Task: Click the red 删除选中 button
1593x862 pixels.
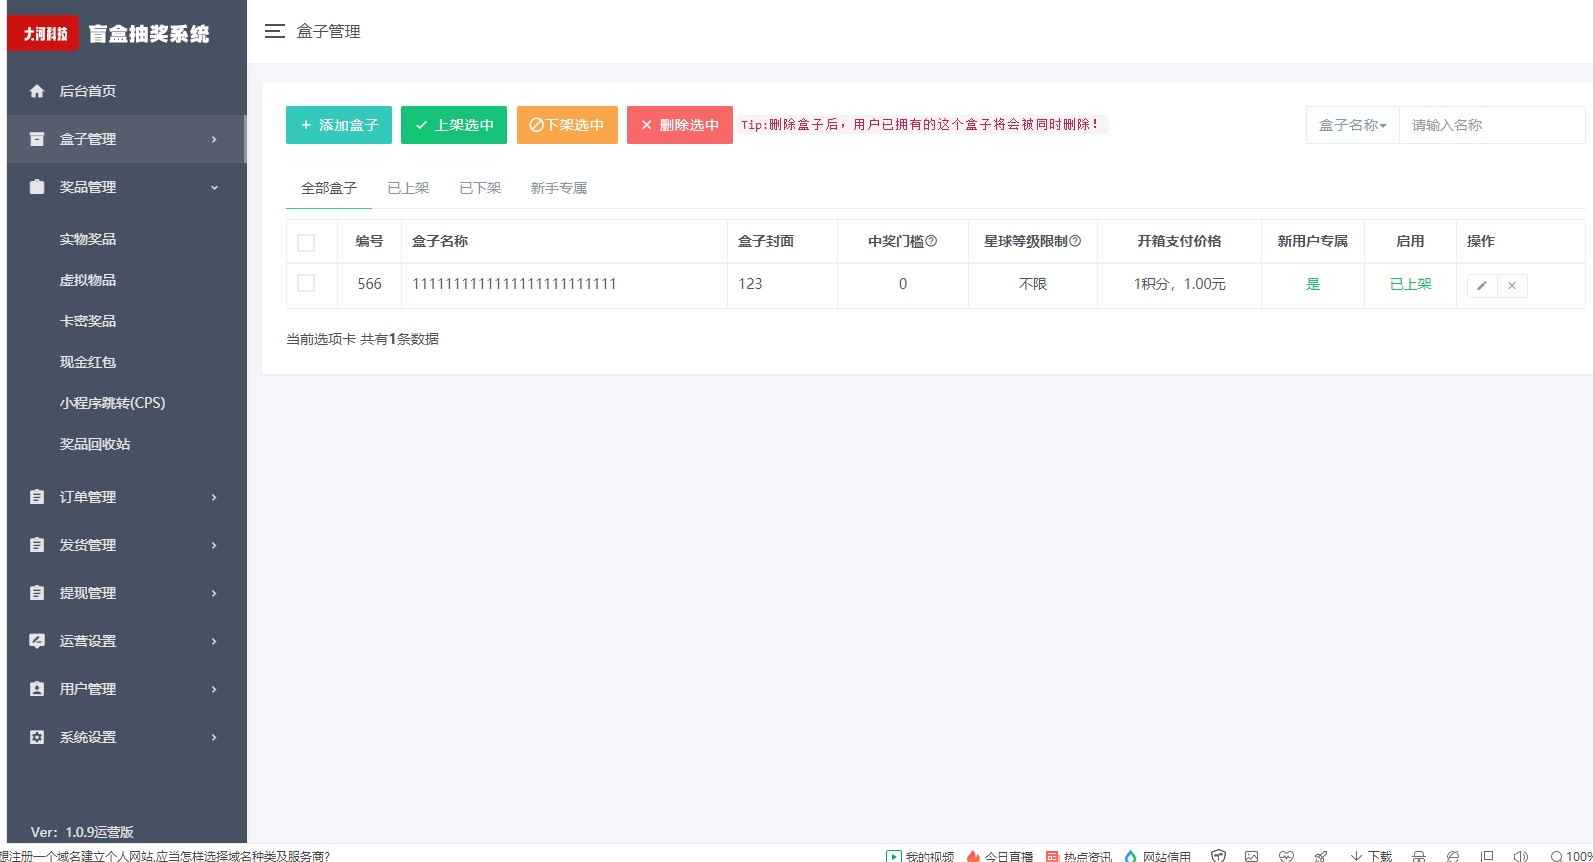Action: 679,125
